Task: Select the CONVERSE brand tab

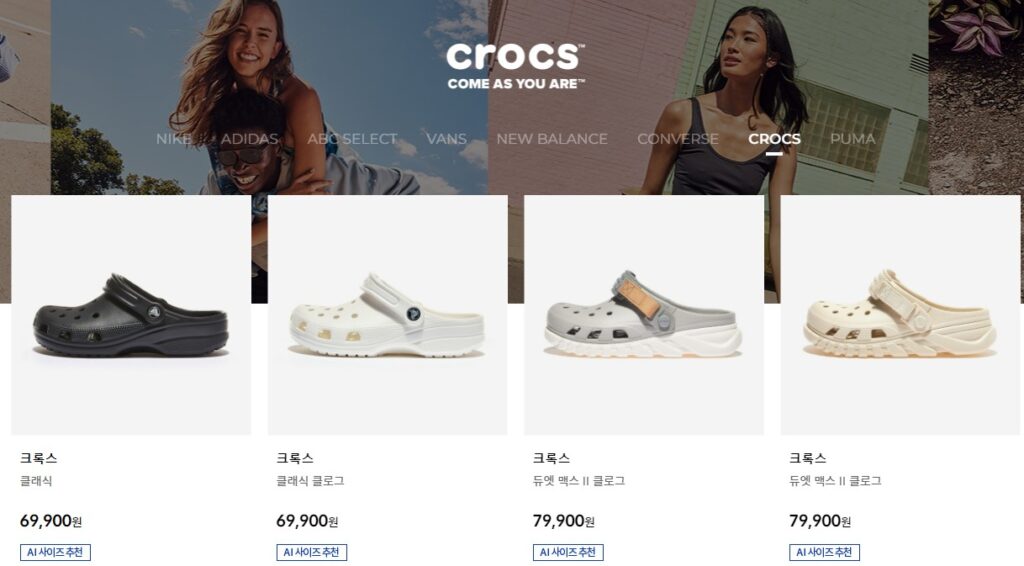Action: click(678, 139)
